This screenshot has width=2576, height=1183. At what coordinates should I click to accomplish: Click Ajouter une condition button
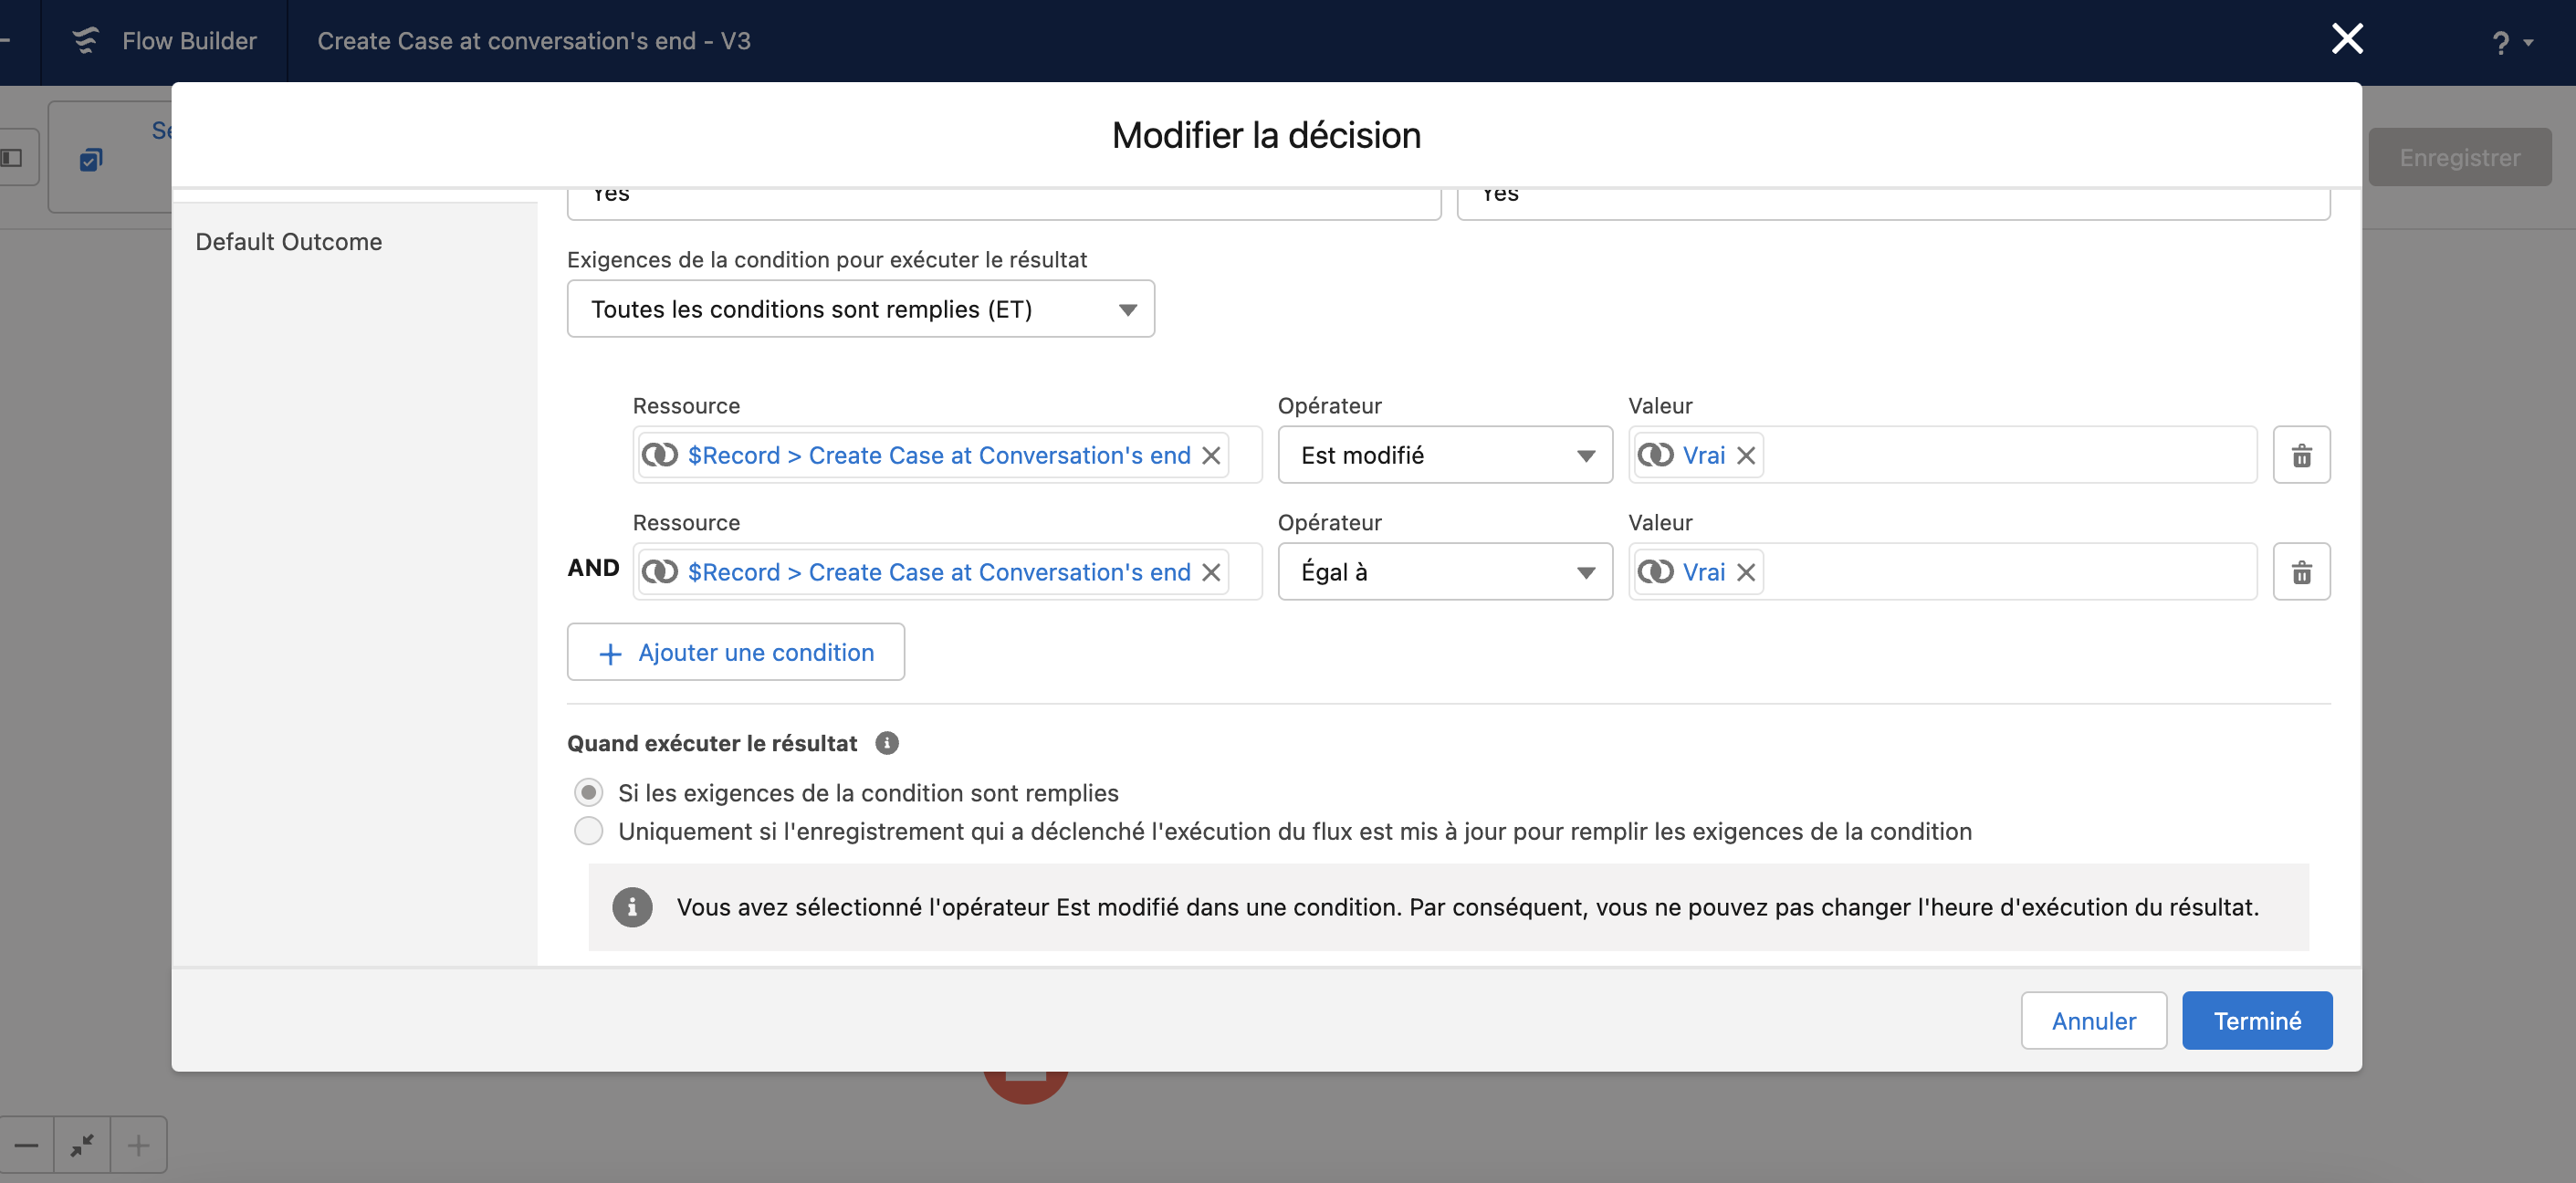735,652
